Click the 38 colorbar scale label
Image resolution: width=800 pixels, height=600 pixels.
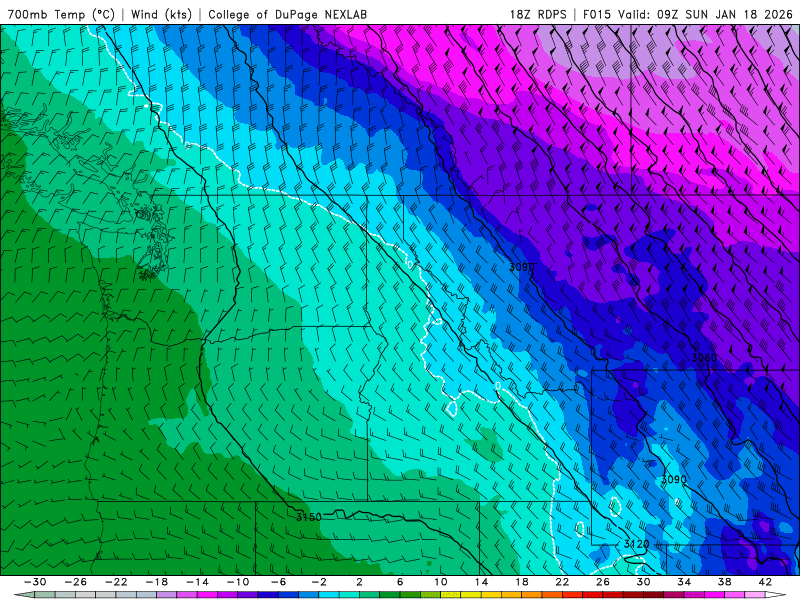(724, 582)
